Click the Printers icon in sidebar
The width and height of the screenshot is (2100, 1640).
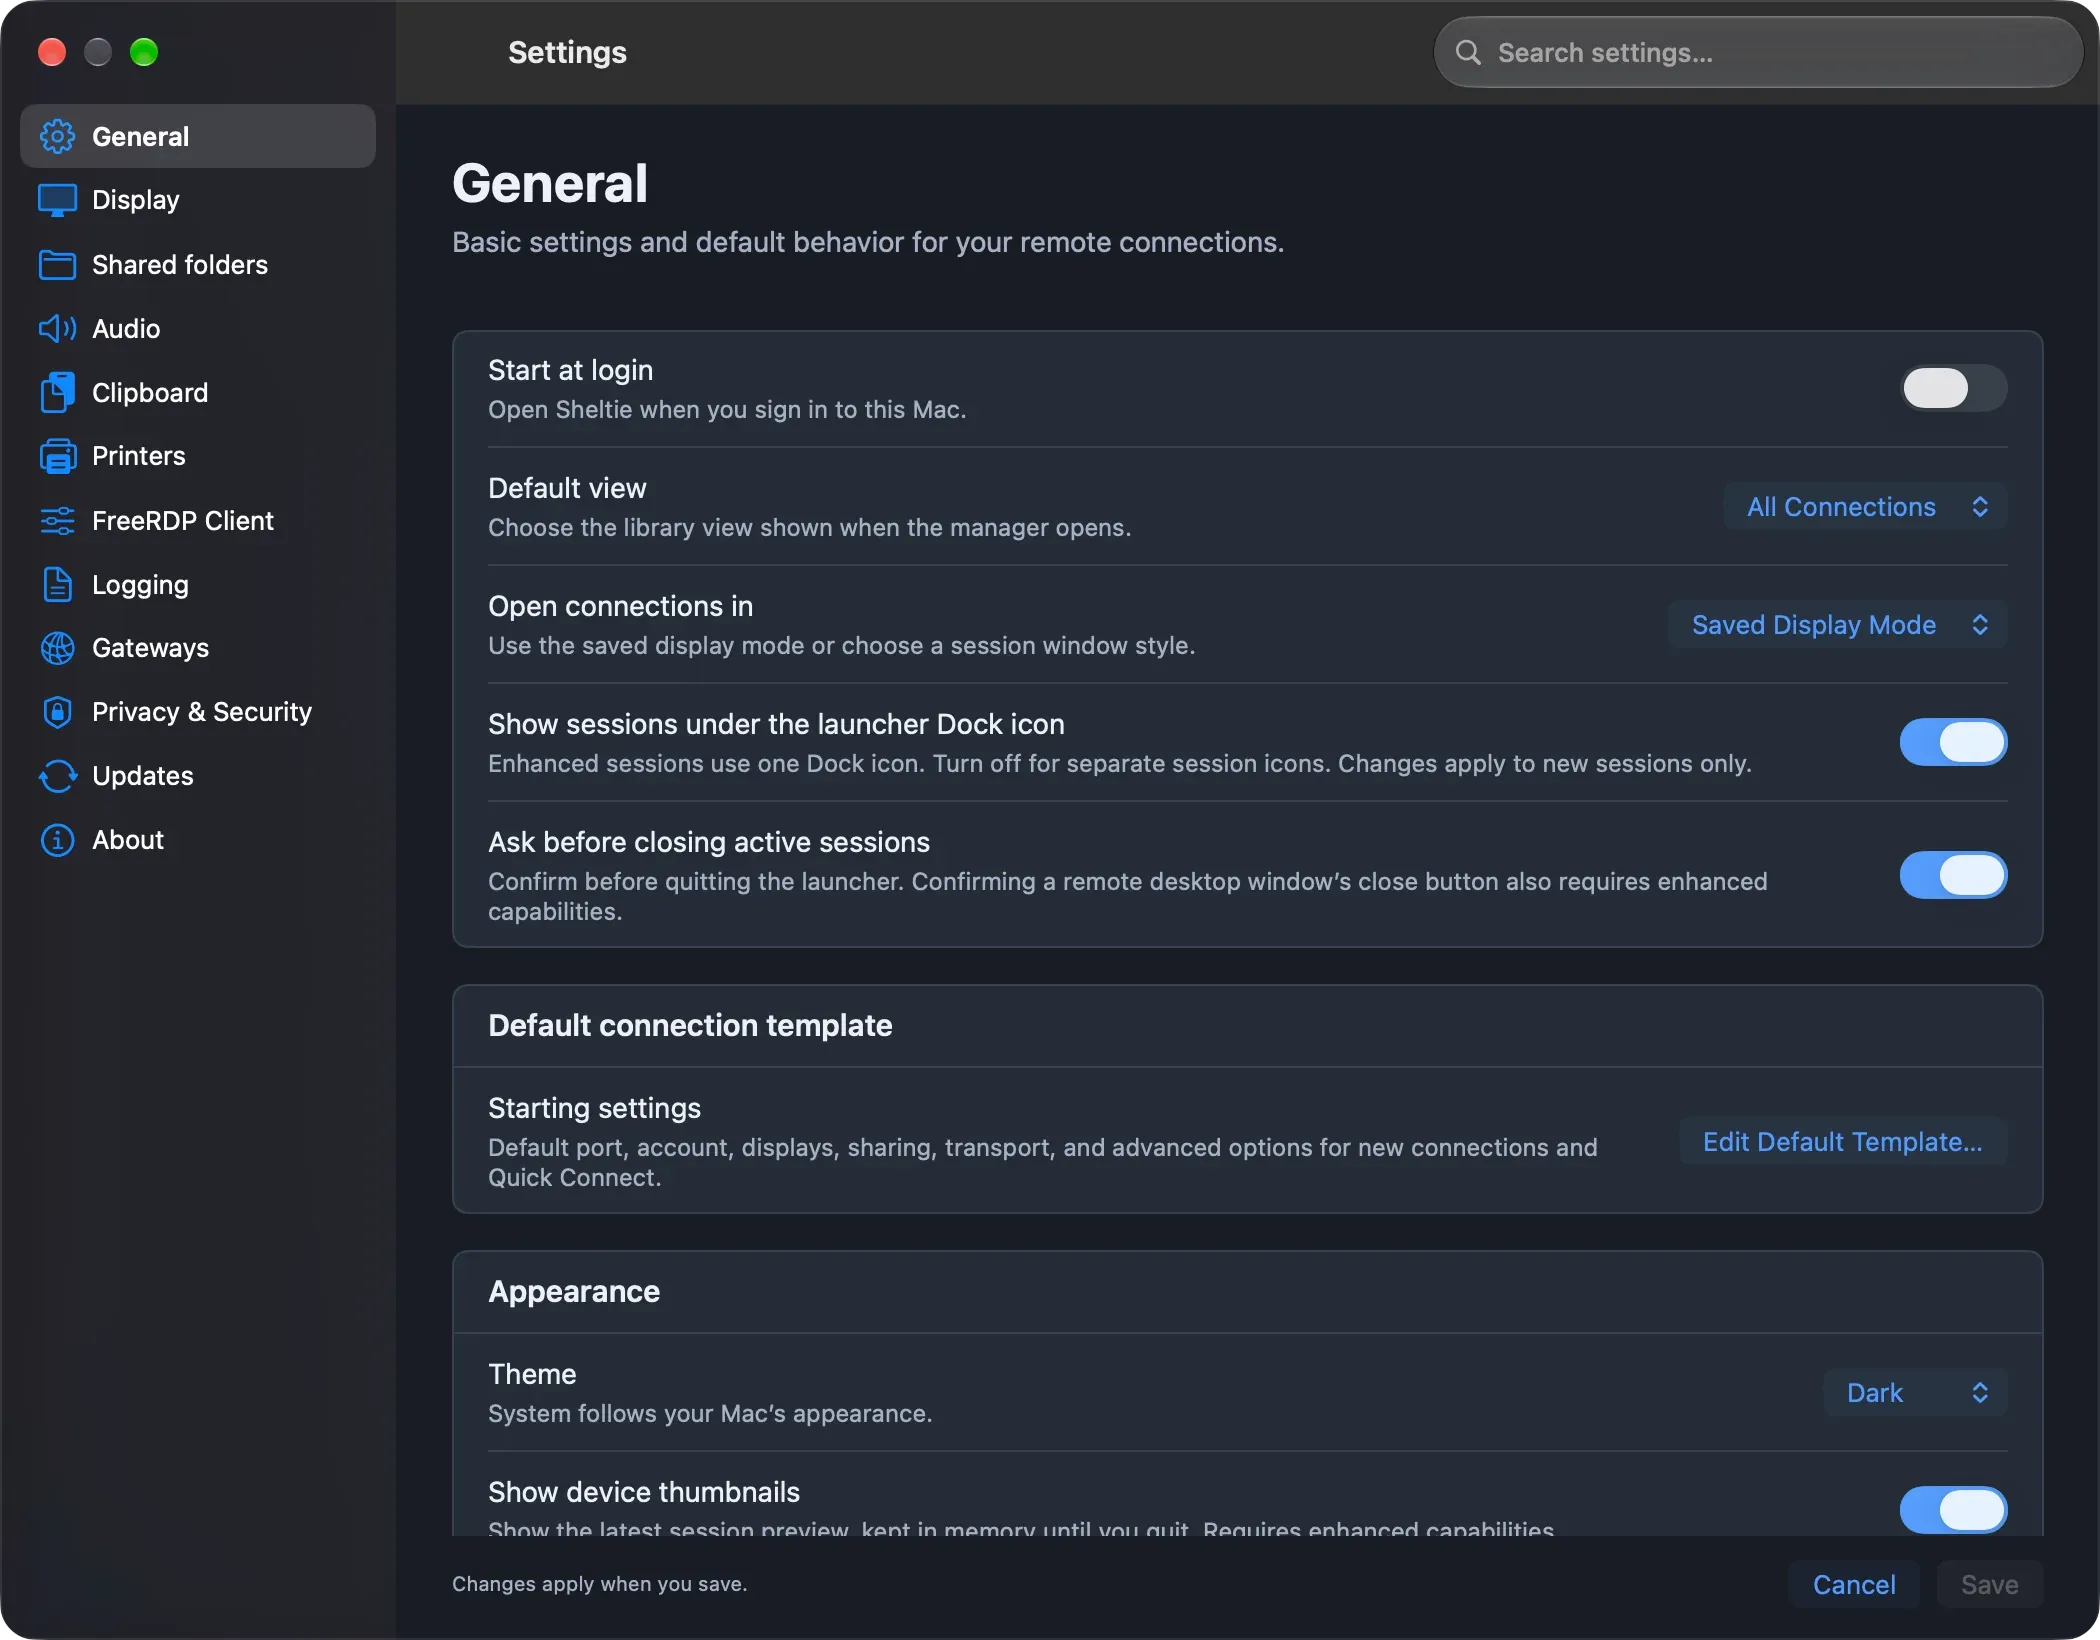point(57,456)
